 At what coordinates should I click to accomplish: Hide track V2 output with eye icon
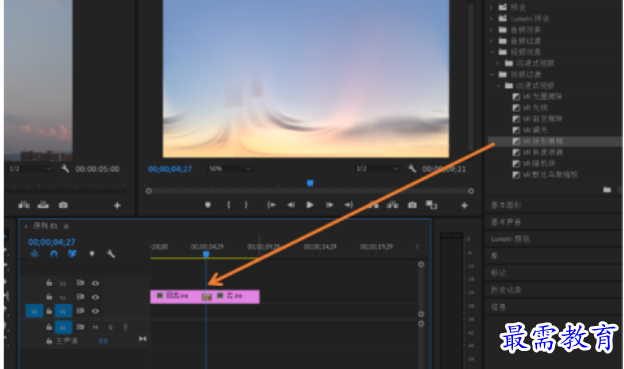[95, 297]
